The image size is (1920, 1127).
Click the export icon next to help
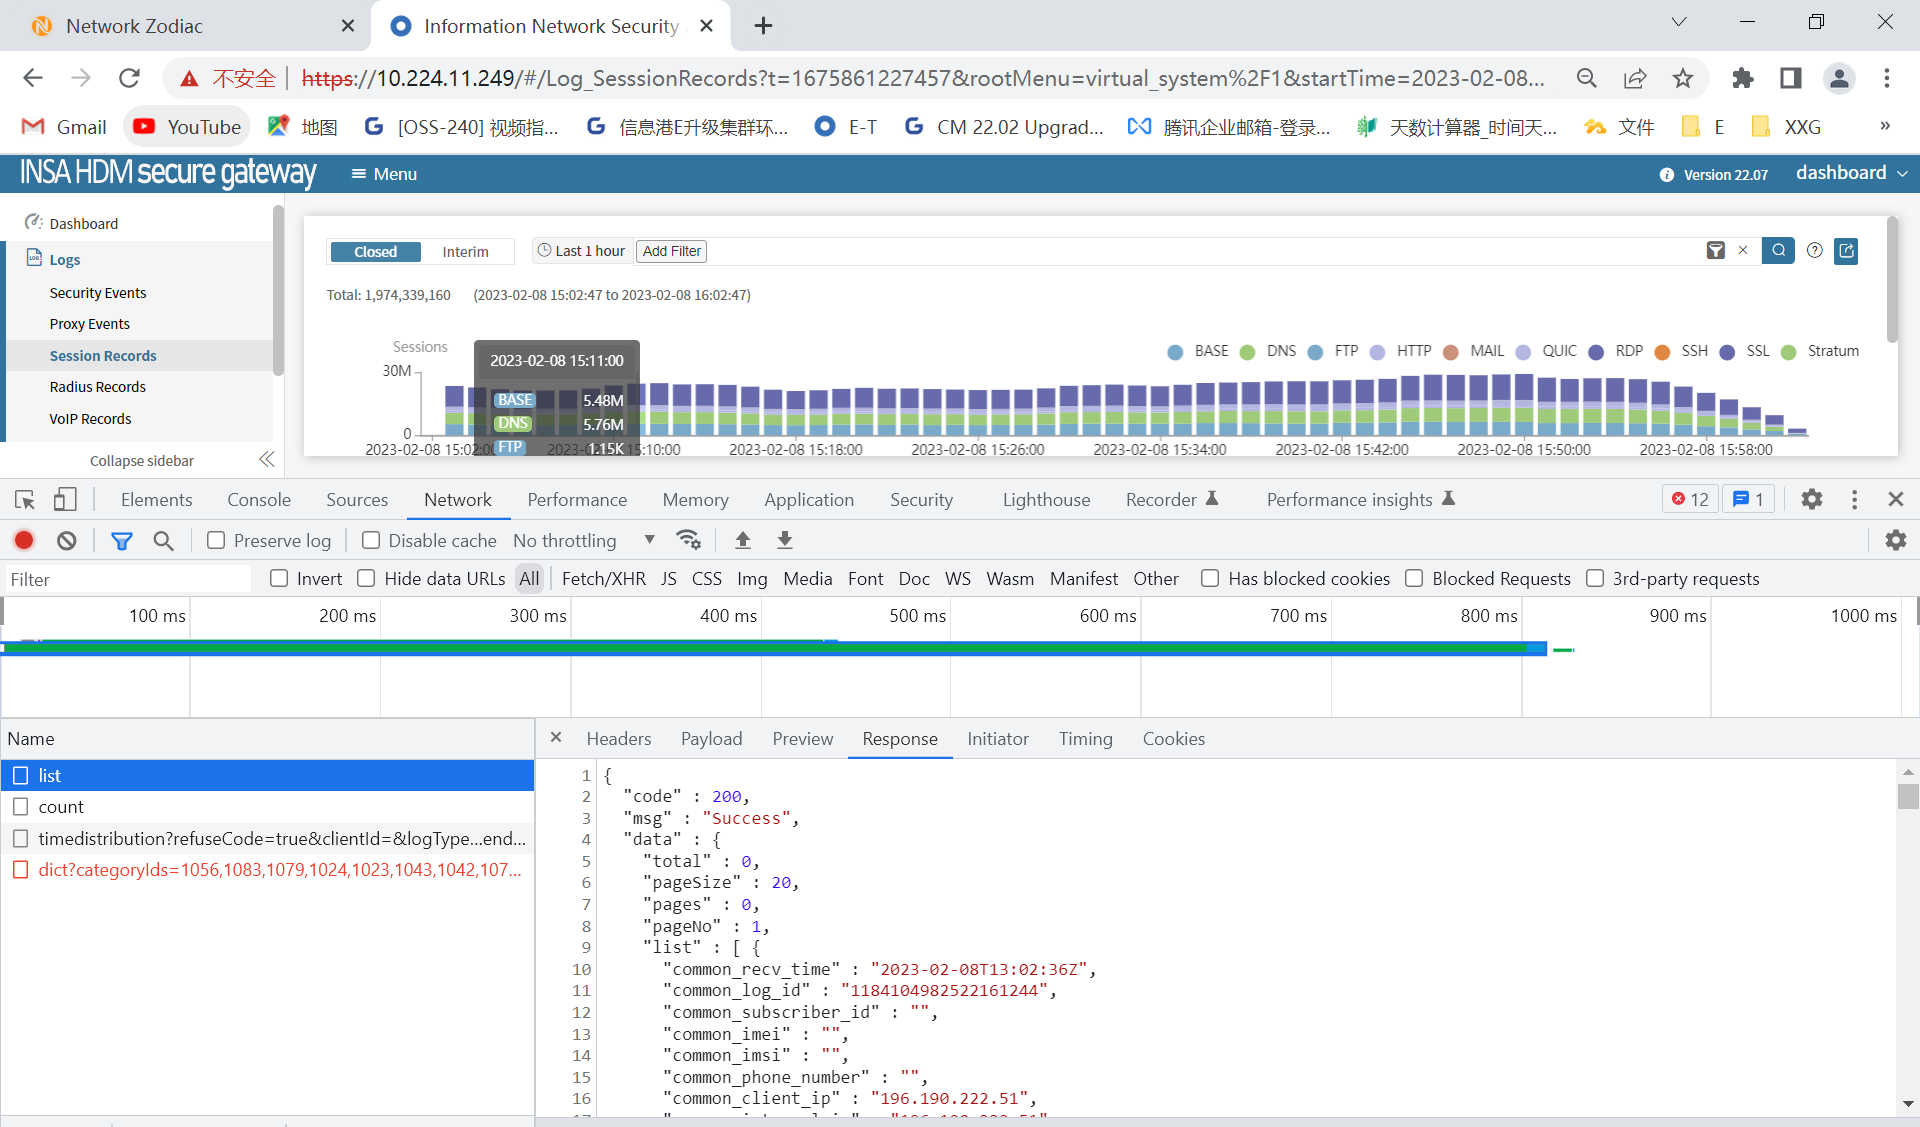tap(1846, 251)
